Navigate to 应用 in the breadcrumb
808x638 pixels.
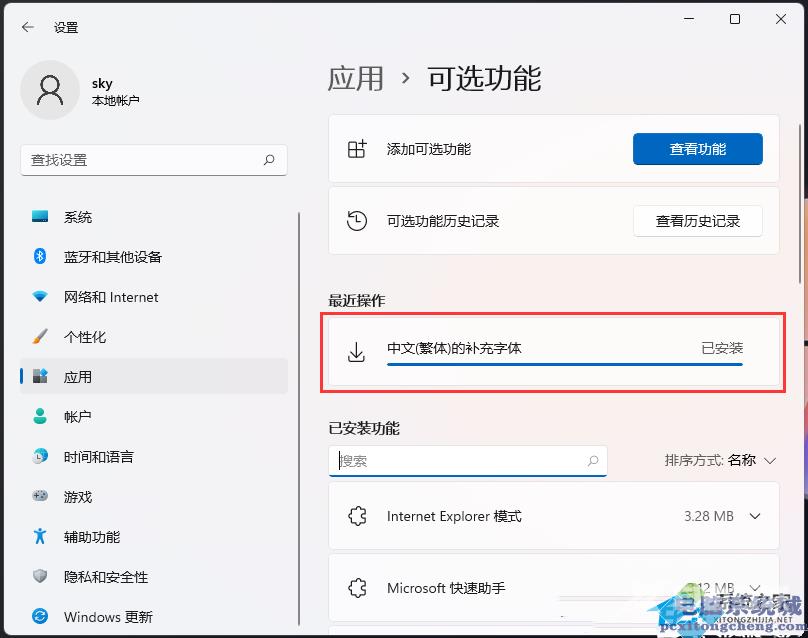click(x=356, y=78)
